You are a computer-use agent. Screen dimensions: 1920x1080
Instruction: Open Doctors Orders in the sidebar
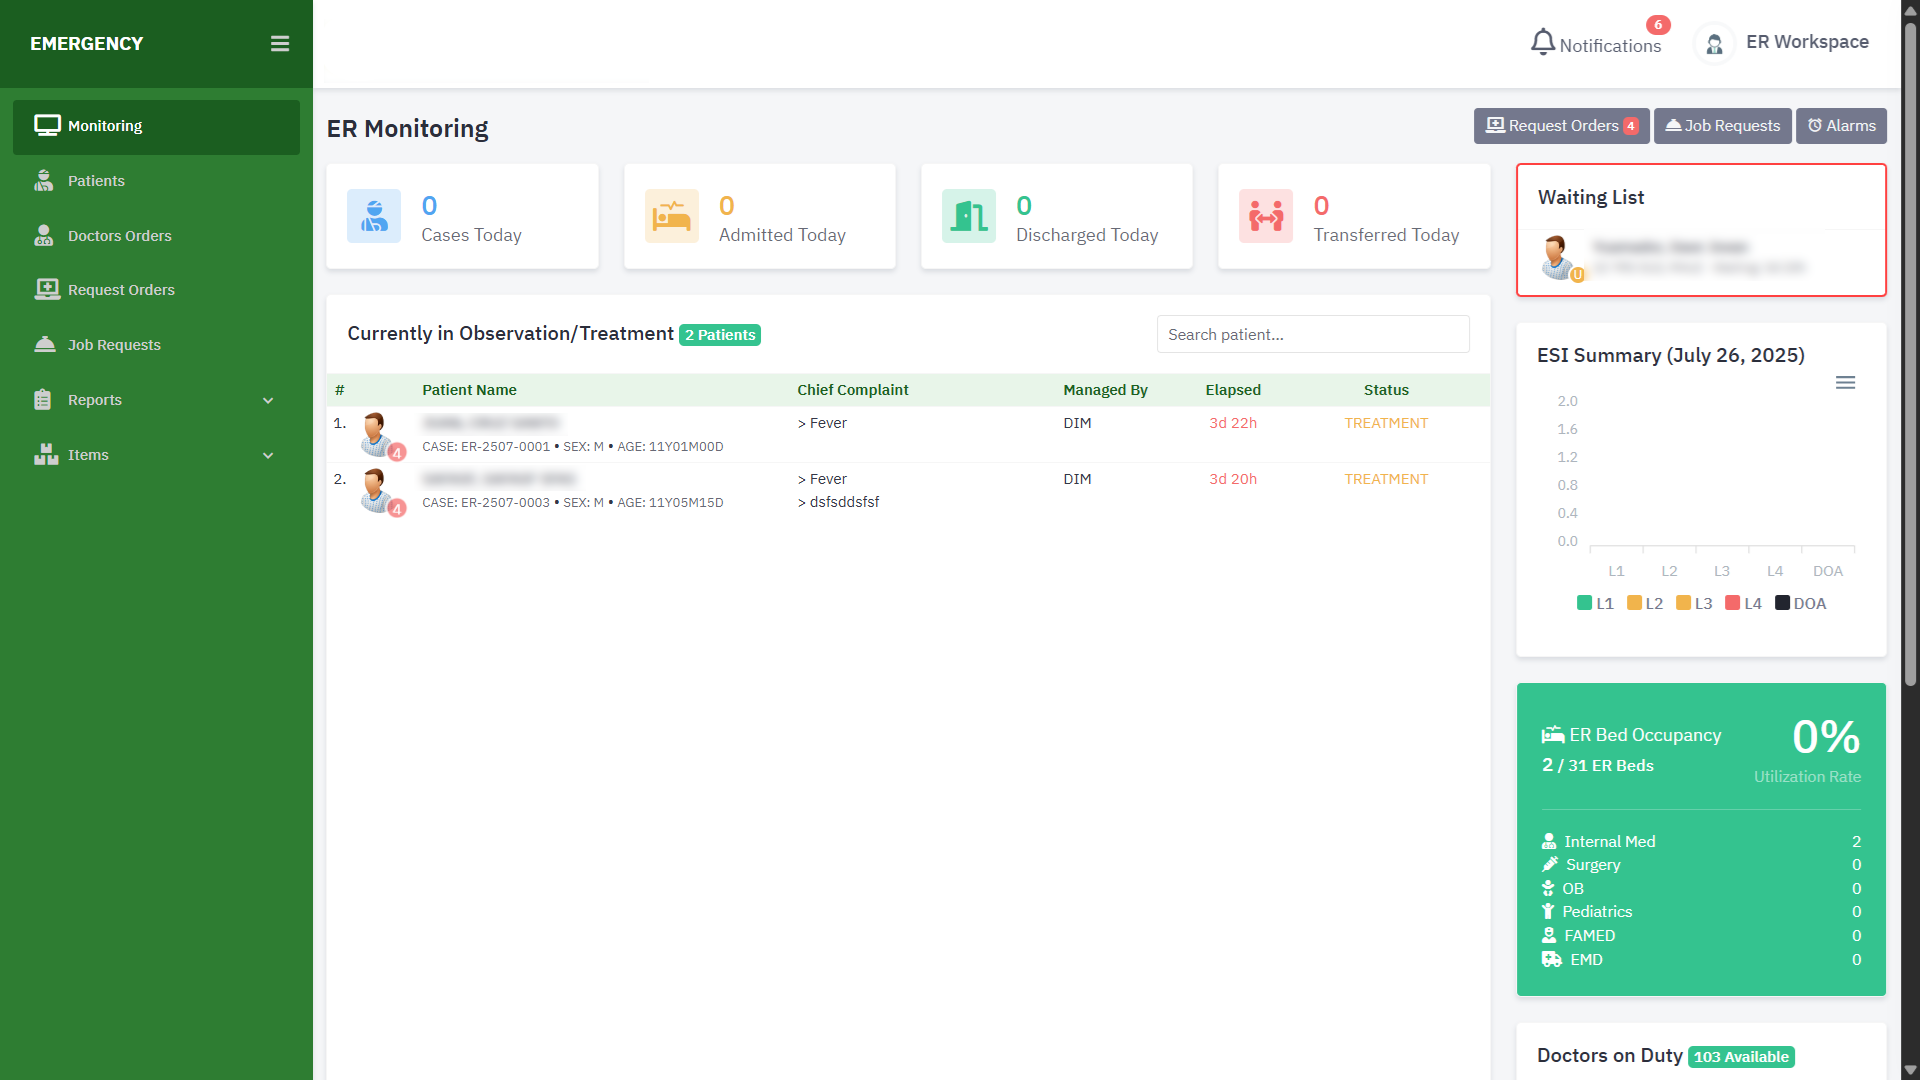click(x=119, y=236)
